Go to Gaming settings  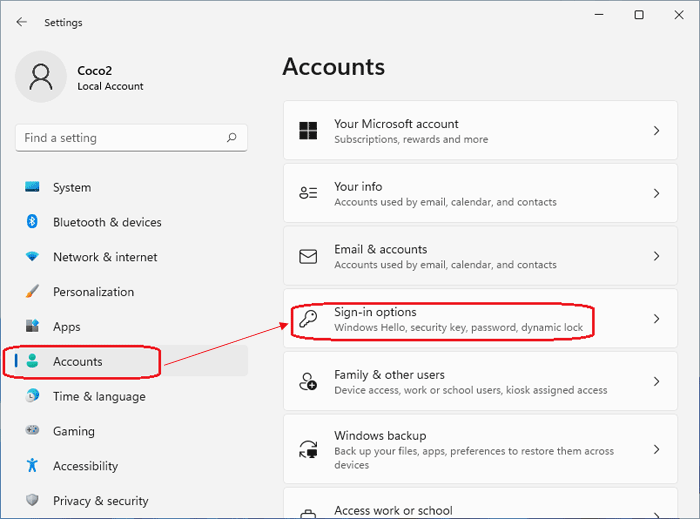pos(131,431)
